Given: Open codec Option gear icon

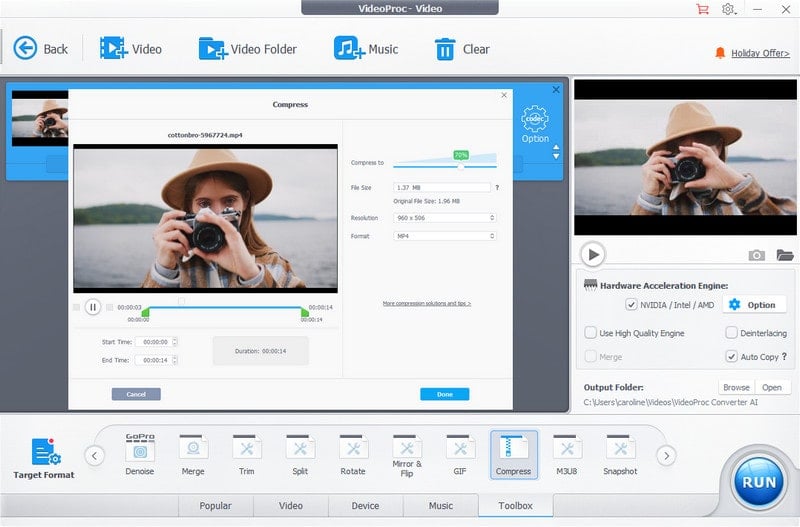Looking at the screenshot, I should [x=535, y=118].
